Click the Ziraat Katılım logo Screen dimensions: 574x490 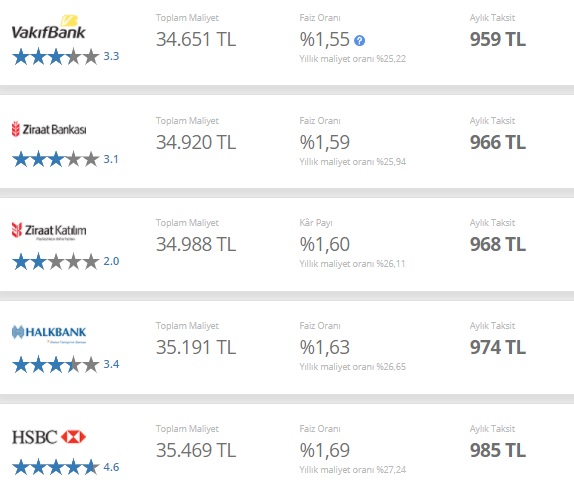click(x=49, y=231)
